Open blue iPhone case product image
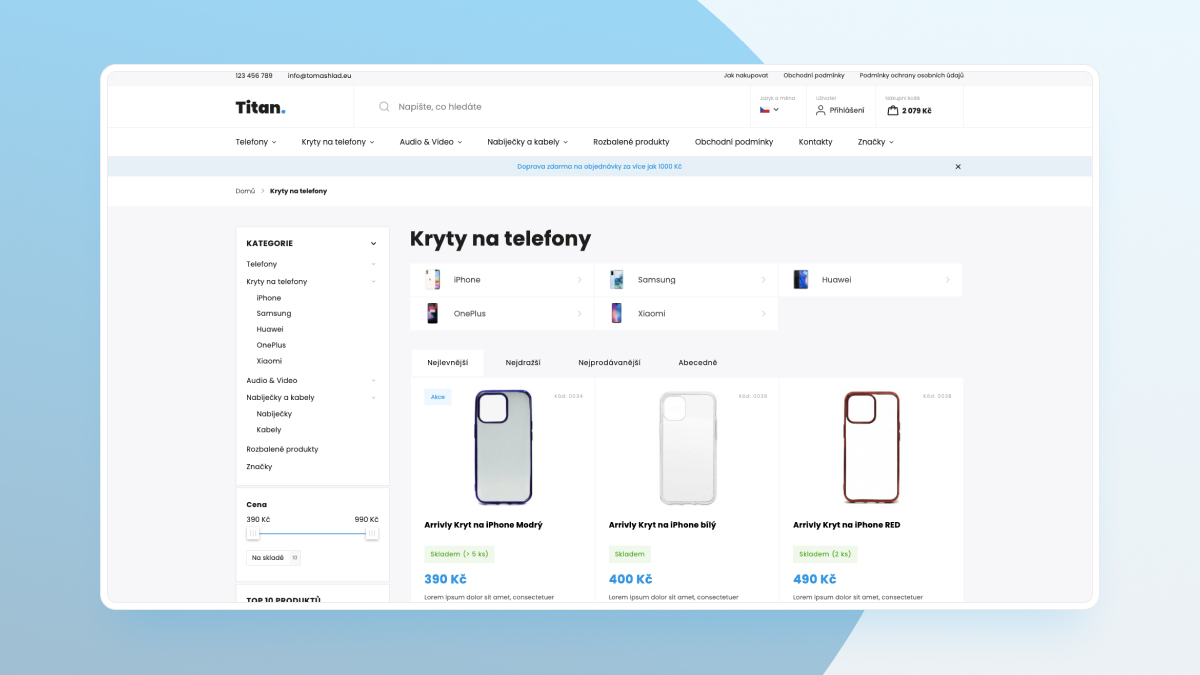This screenshot has width=1200, height=675. (503, 447)
